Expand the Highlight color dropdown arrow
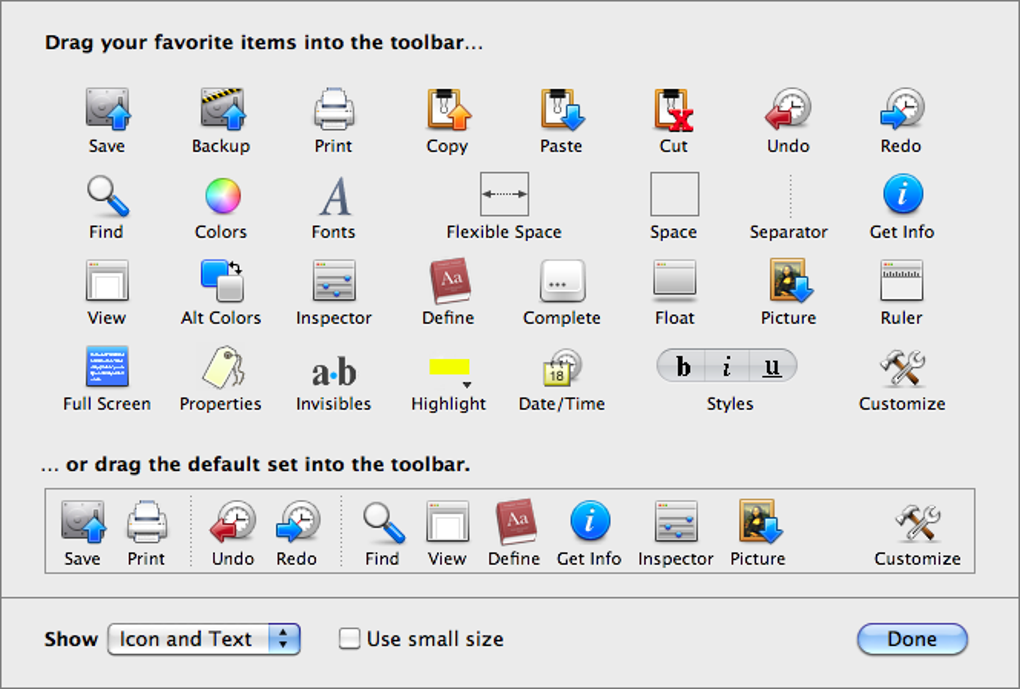The height and width of the screenshot is (689, 1020). coord(467,385)
